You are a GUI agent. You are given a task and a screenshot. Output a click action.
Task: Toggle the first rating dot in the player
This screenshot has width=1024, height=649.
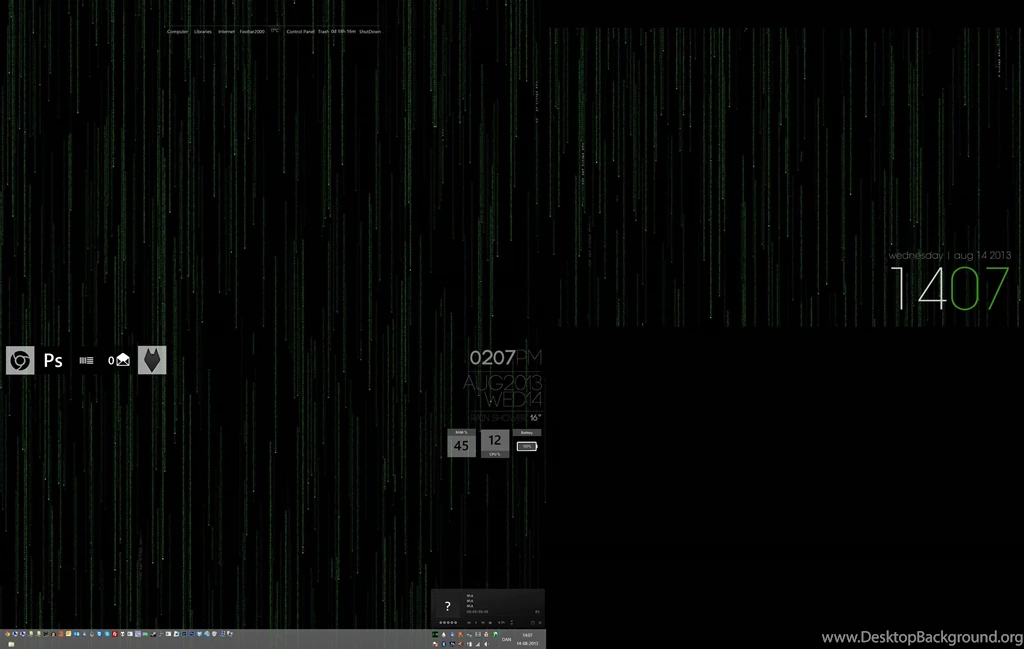pyautogui.click(x=441, y=622)
